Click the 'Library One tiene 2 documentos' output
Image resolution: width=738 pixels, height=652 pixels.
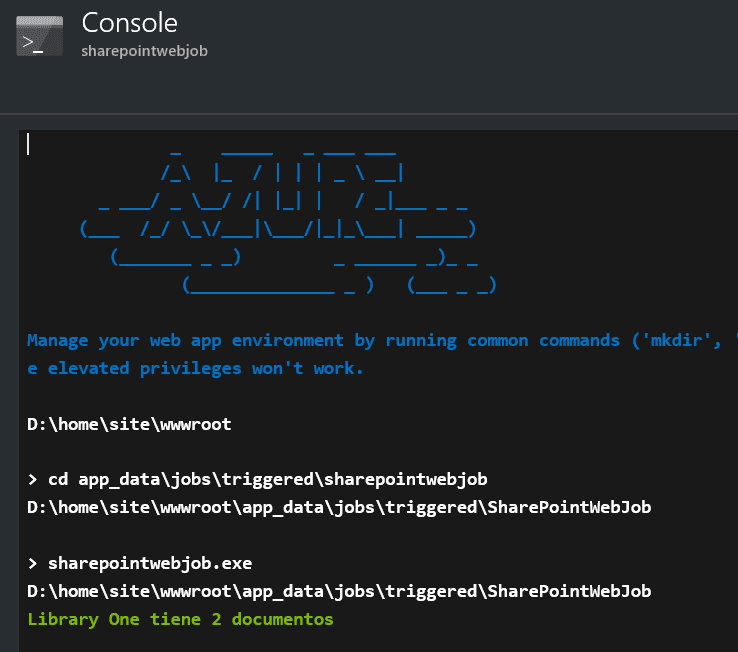[x=180, y=620]
